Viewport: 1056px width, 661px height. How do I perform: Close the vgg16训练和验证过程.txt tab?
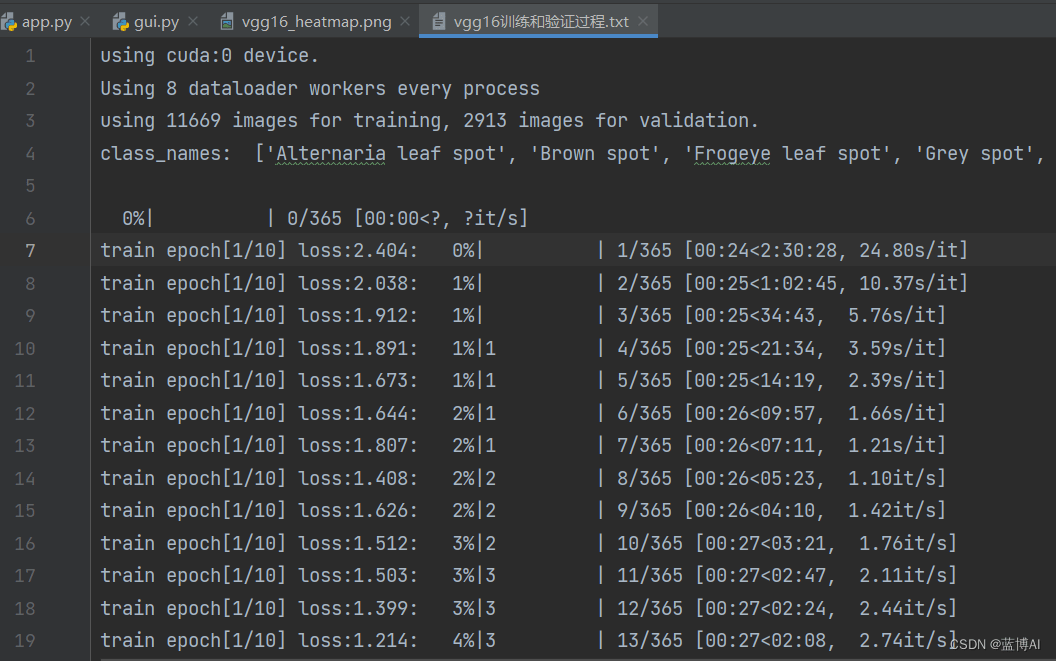click(x=643, y=22)
